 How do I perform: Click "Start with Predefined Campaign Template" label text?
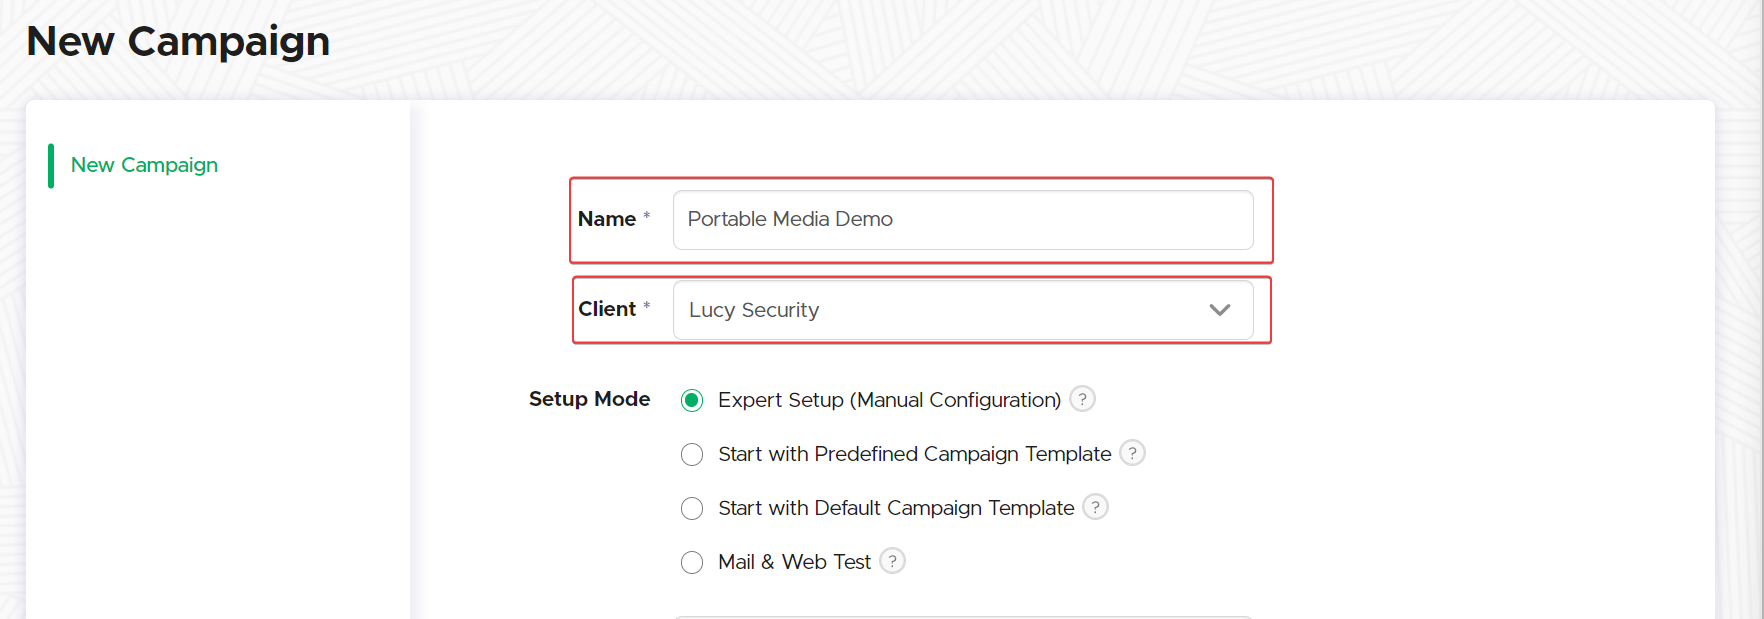[914, 454]
